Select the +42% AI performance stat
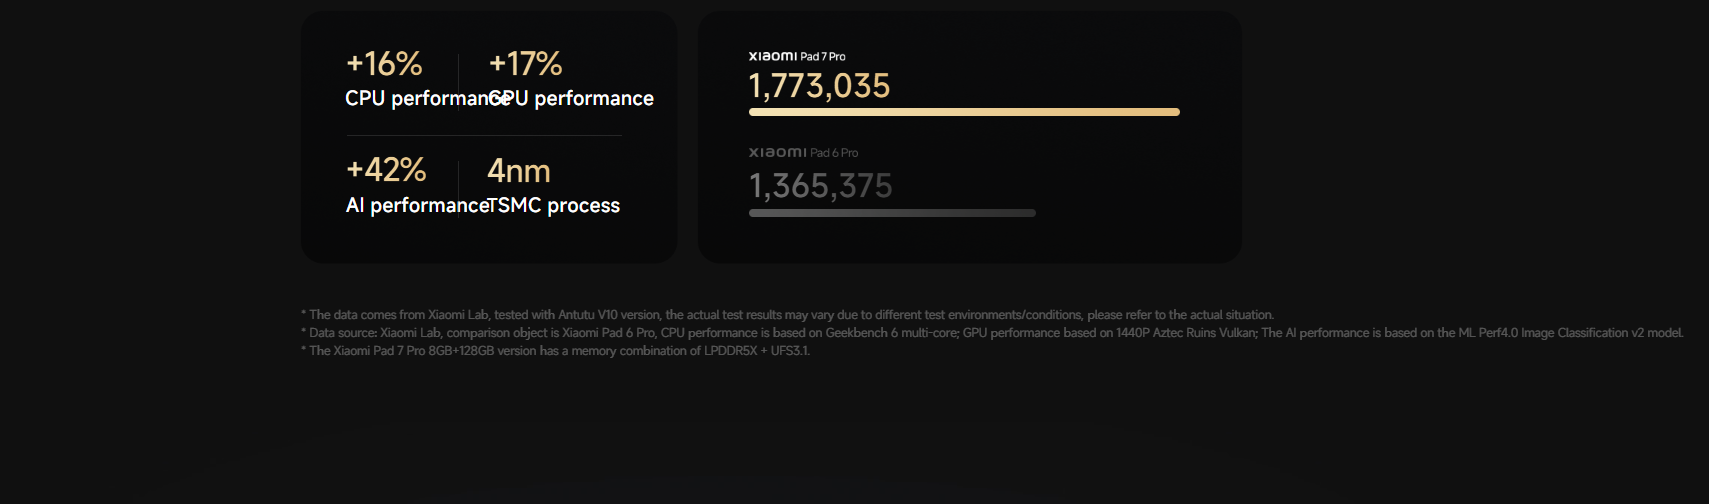1709x504 pixels. click(386, 170)
